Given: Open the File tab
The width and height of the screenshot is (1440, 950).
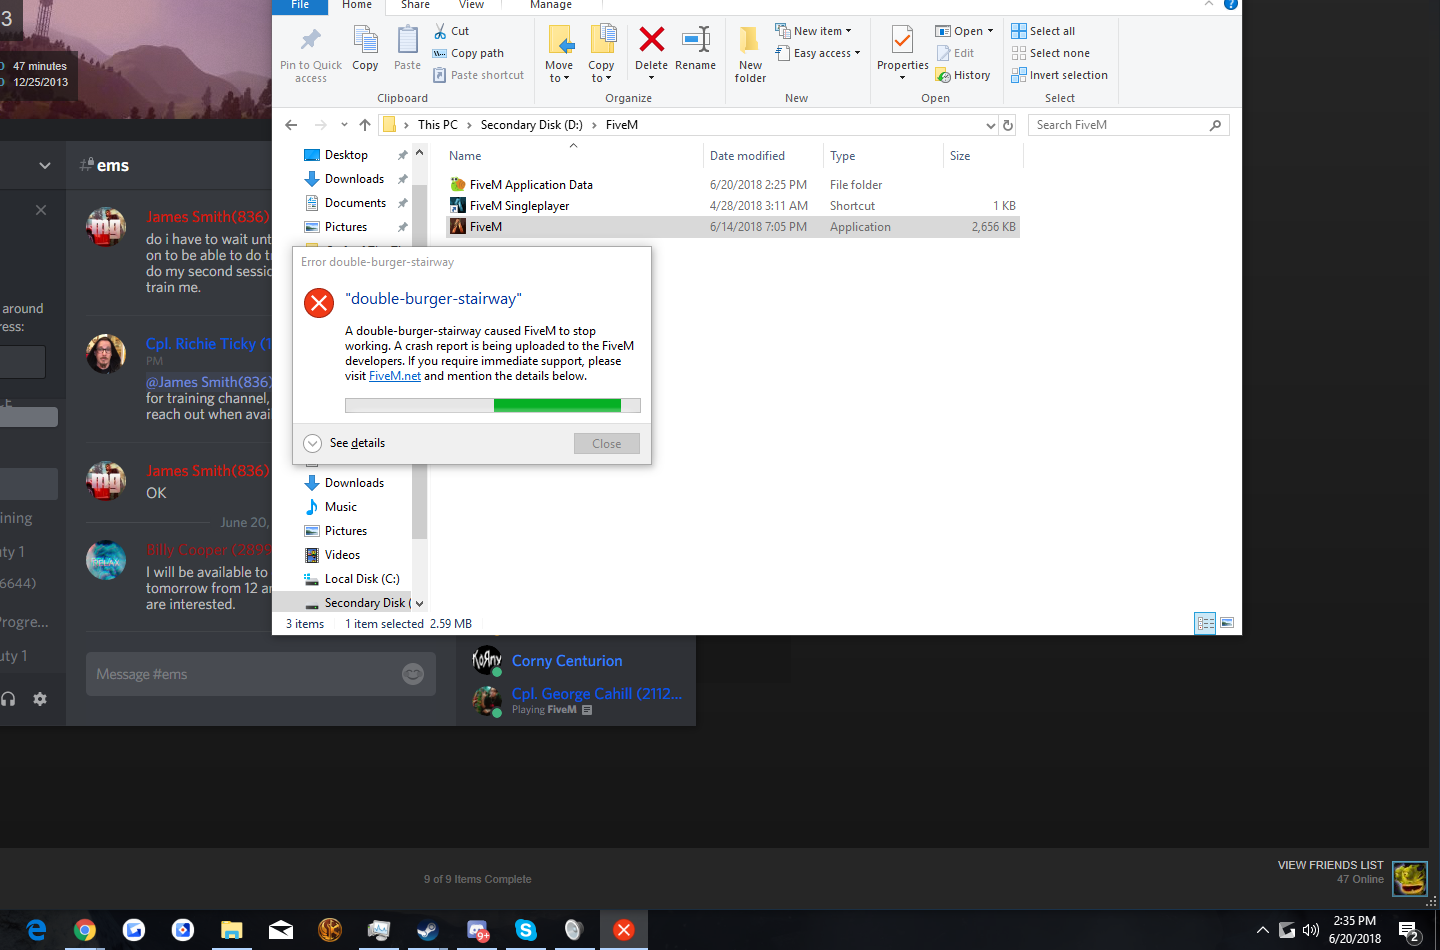Looking at the screenshot, I should point(300,5).
